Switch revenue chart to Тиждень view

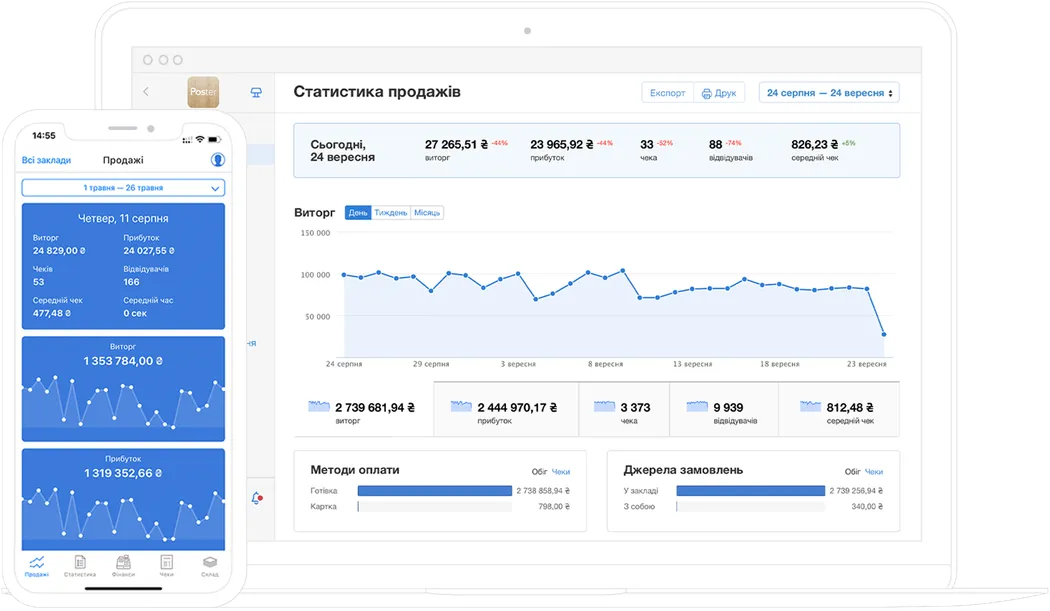[390, 213]
